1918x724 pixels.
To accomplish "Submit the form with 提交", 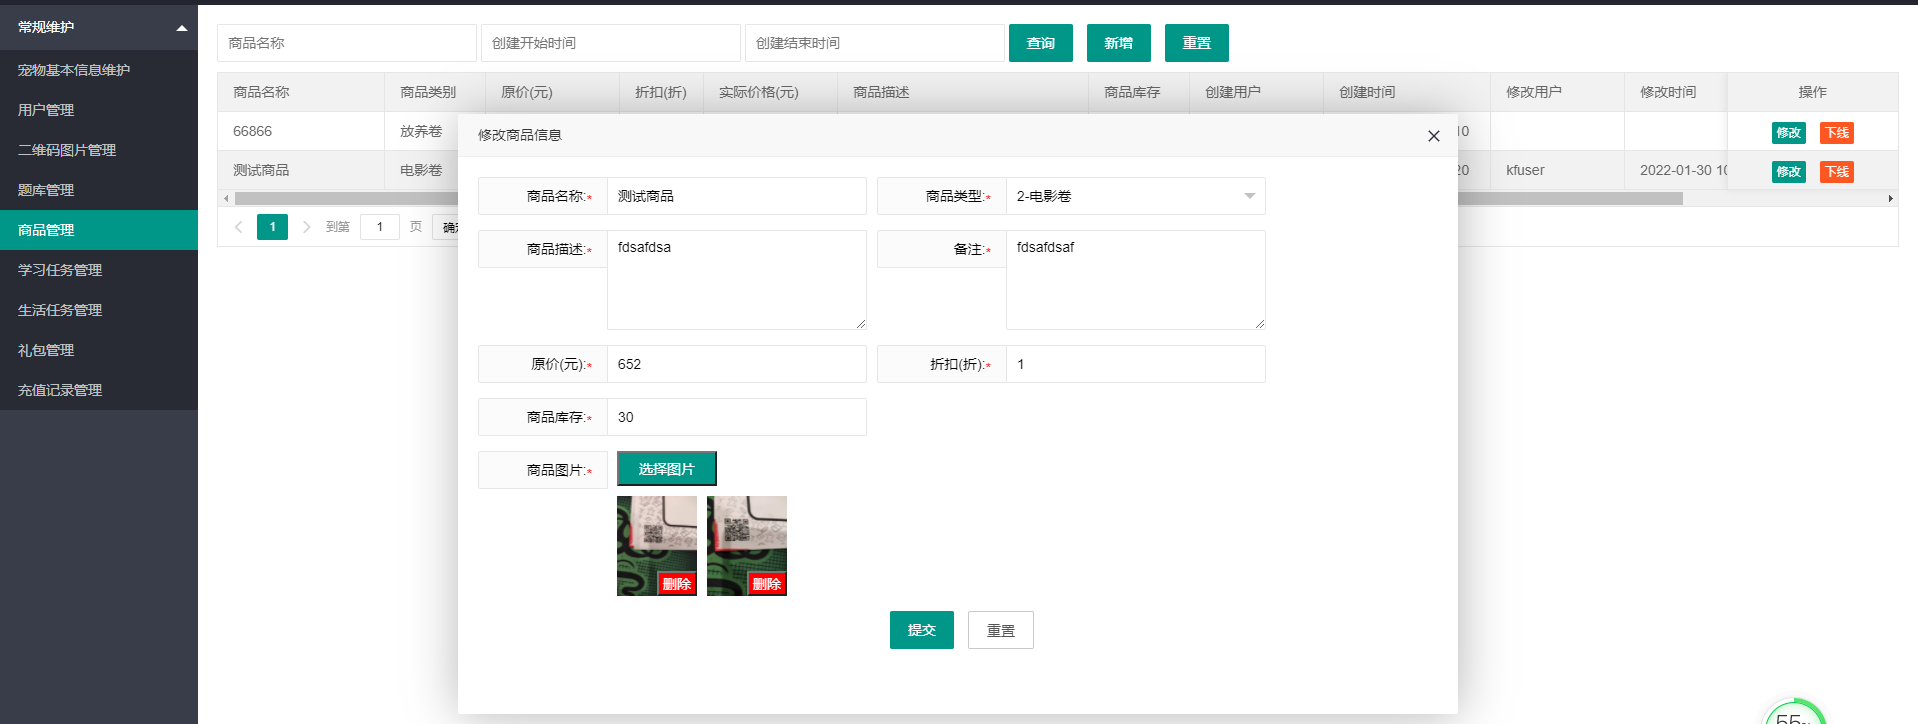I will coord(921,630).
